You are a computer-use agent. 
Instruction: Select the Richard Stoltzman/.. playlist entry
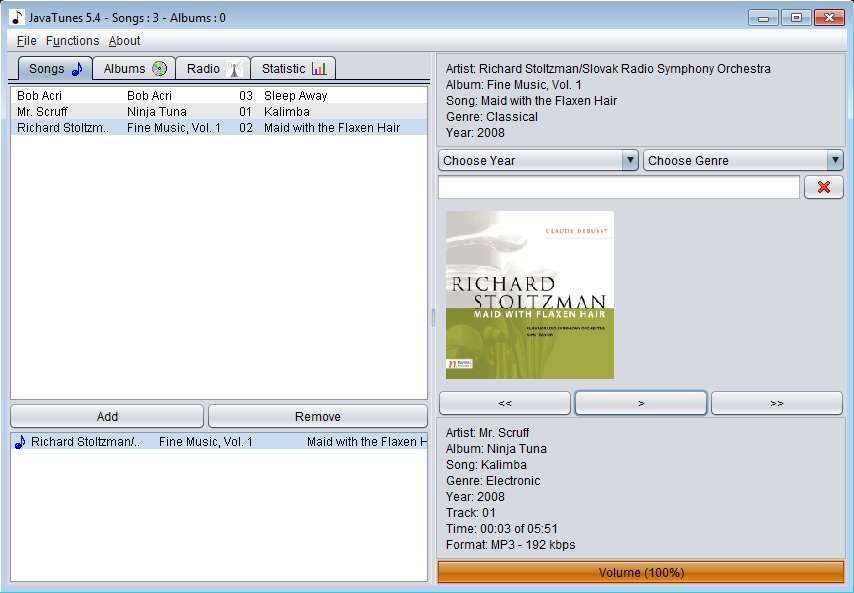point(219,442)
